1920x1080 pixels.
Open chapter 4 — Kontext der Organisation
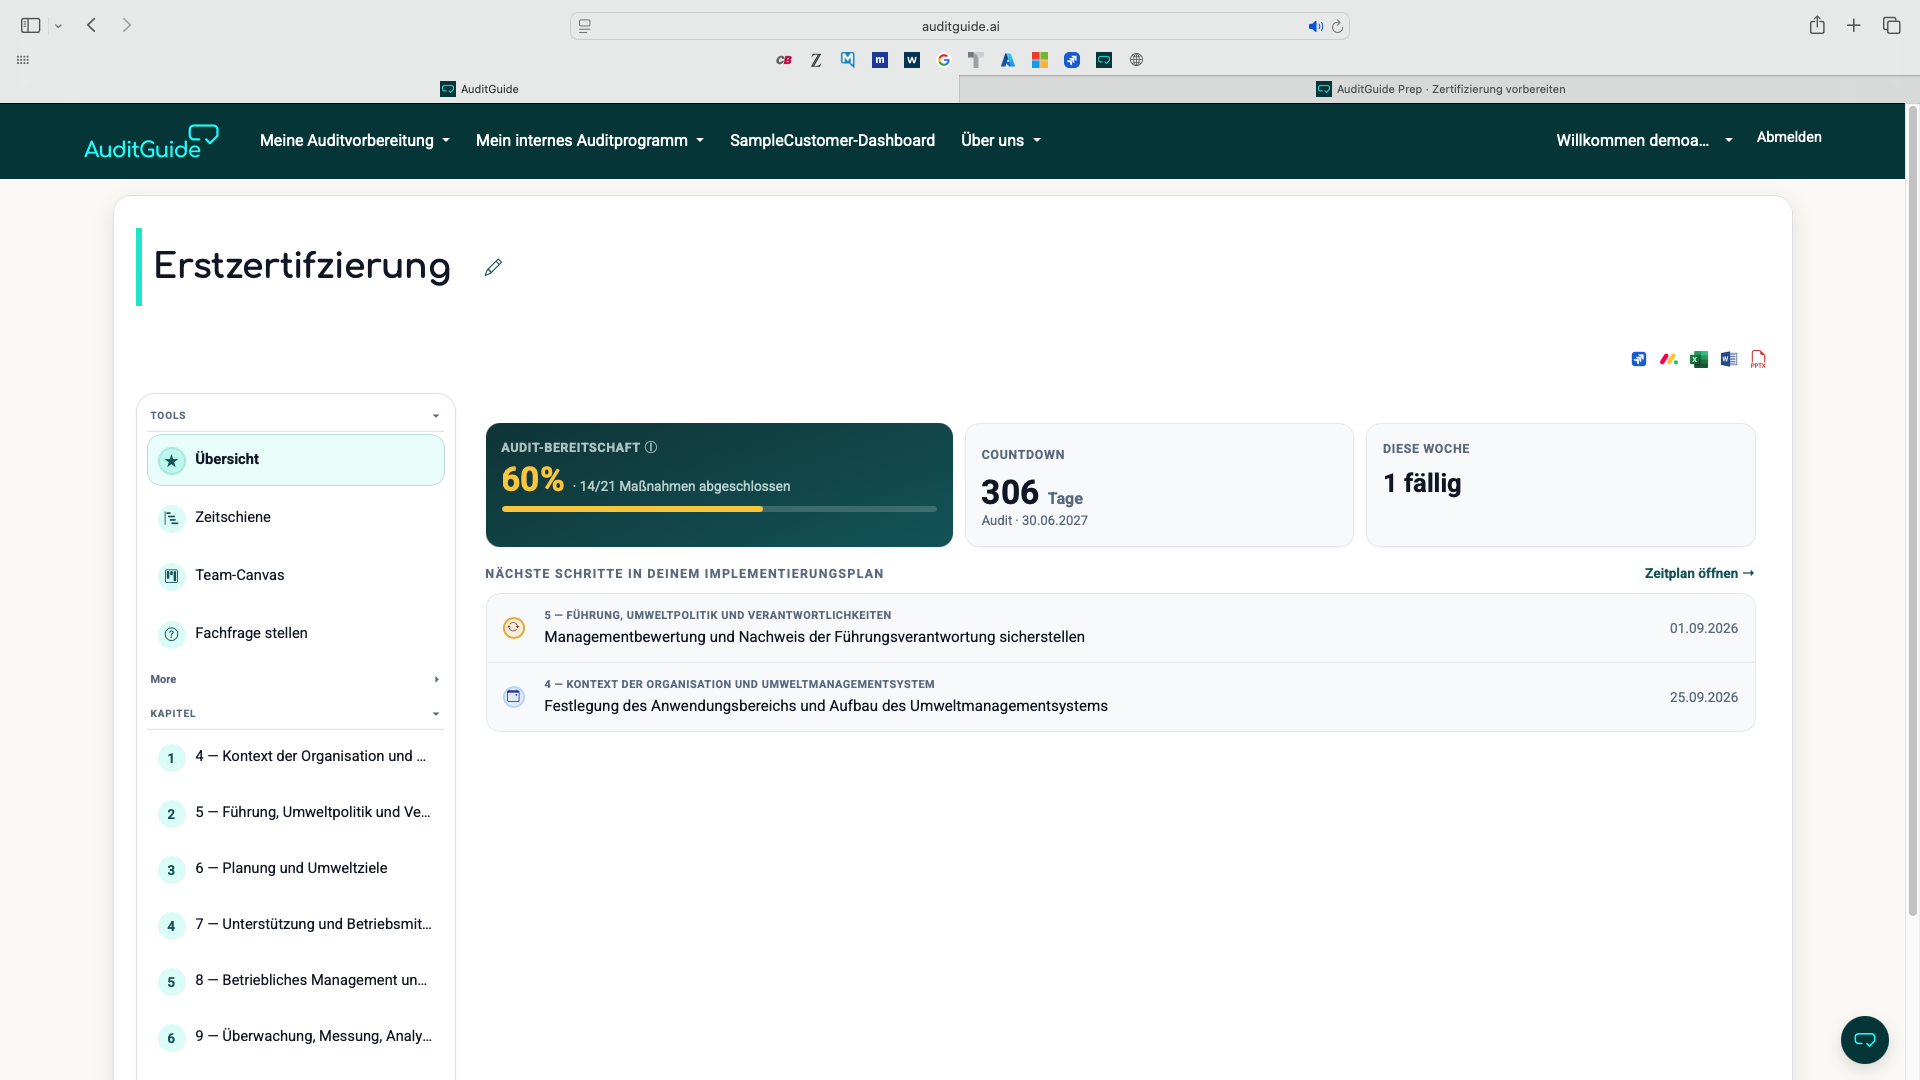coord(296,757)
